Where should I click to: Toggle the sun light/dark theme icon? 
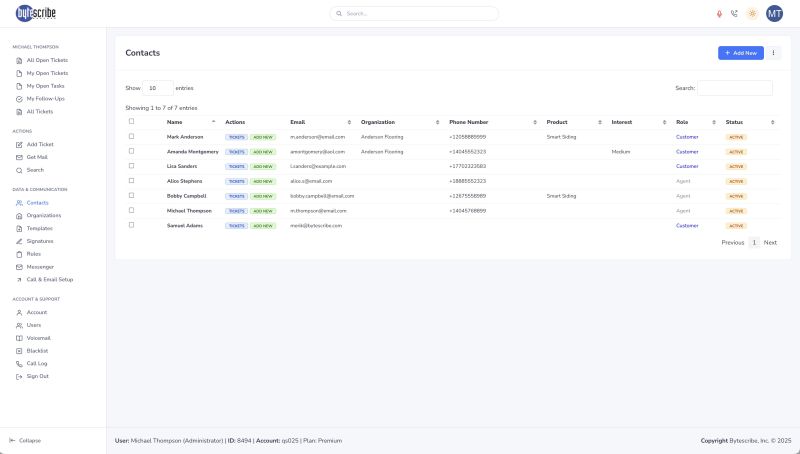pos(752,13)
